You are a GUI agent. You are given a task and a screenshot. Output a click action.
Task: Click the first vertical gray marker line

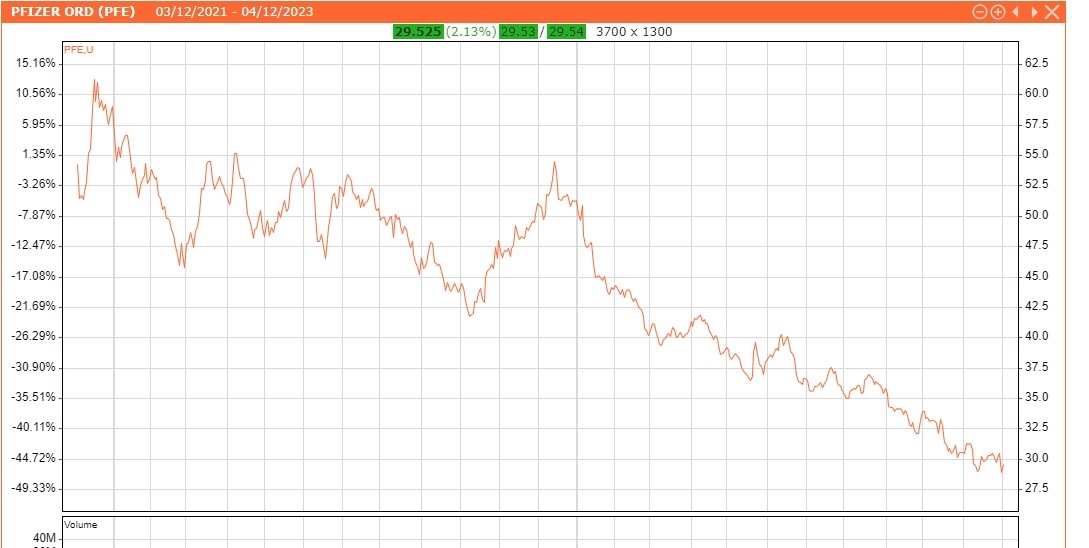[x=114, y=300]
